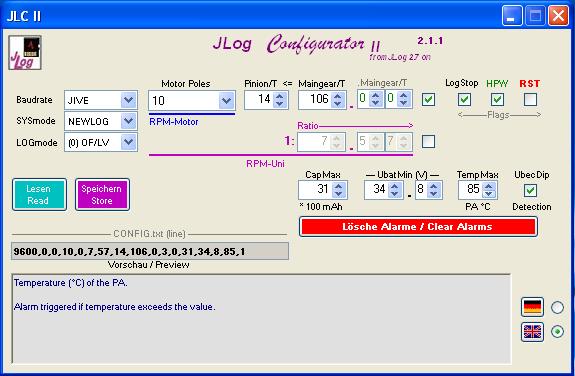Toggle the UbecDip Detection checkbox
The height and width of the screenshot is (376, 575).
[530, 190]
